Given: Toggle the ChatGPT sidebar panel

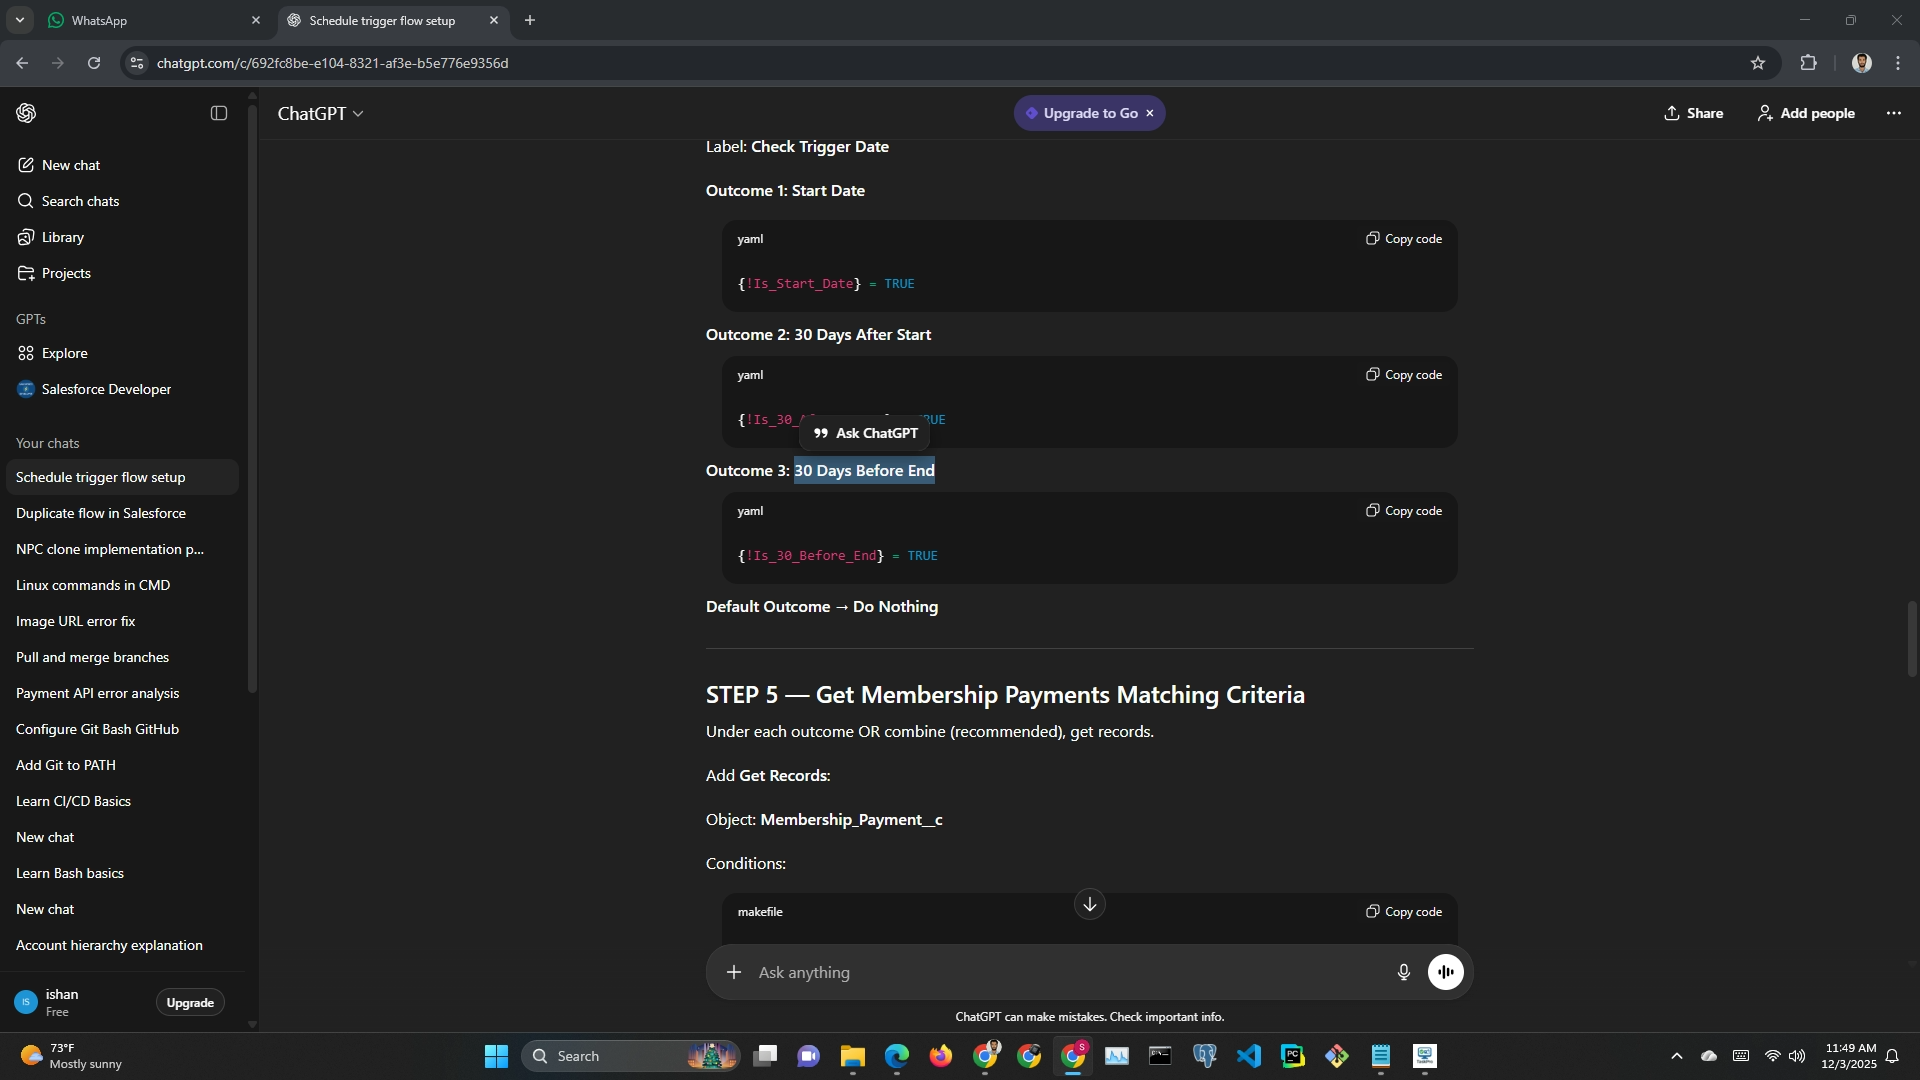Looking at the screenshot, I should pos(219,113).
